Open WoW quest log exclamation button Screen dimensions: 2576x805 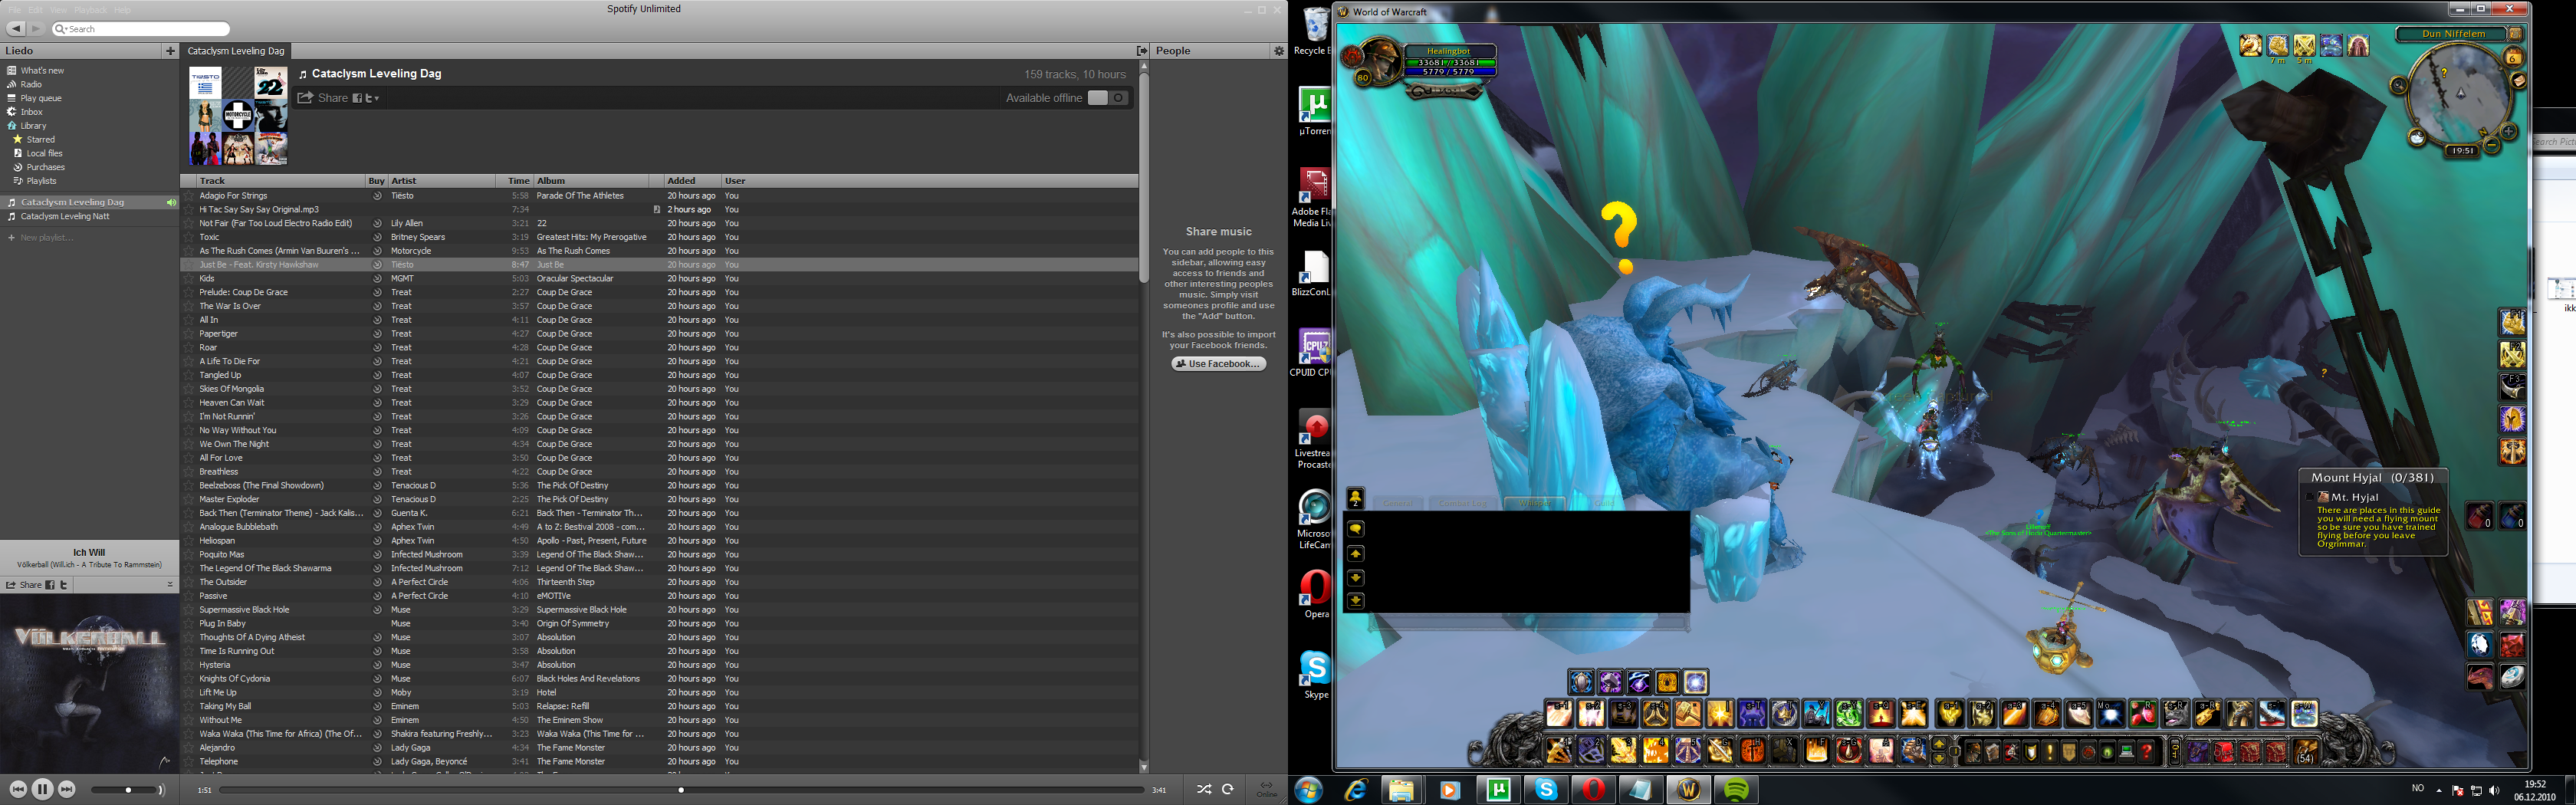point(2050,752)
